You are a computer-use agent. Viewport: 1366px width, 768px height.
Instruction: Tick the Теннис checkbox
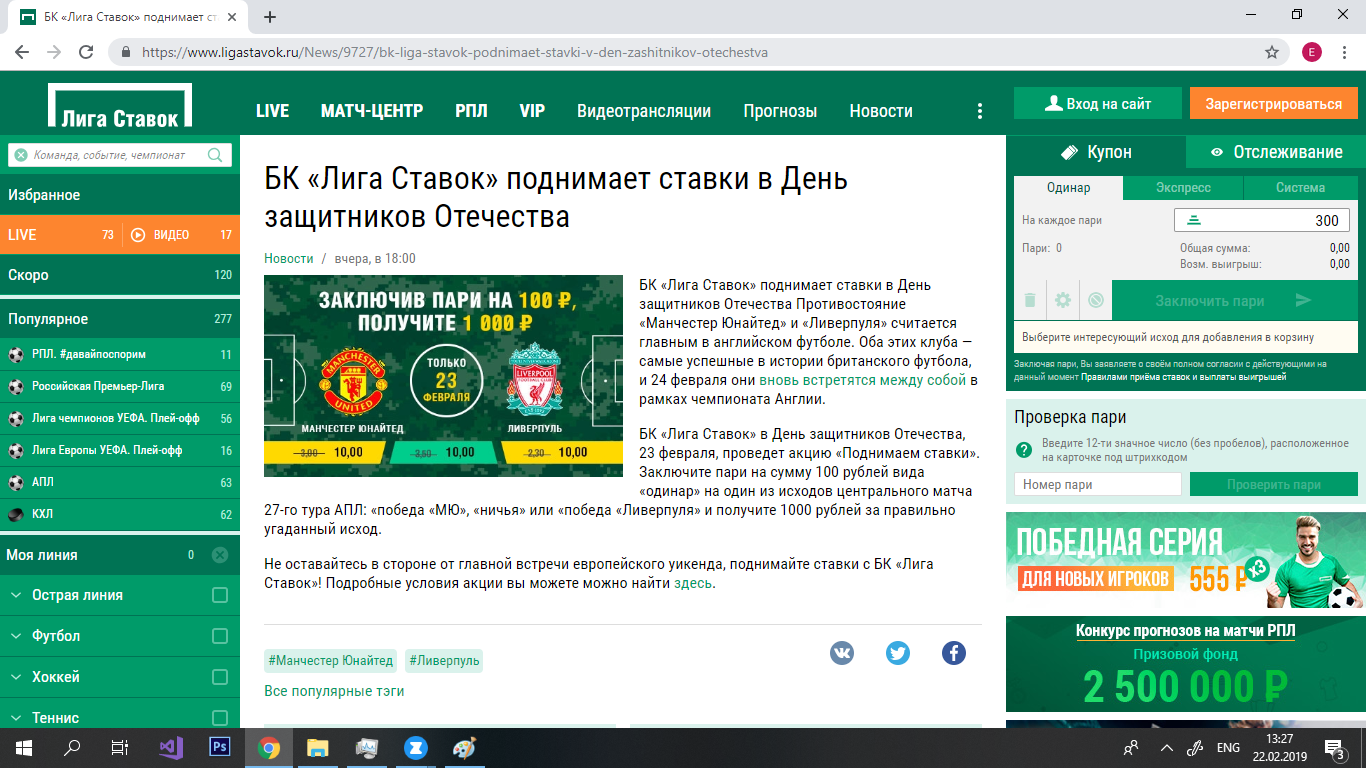tap(220, 718)
